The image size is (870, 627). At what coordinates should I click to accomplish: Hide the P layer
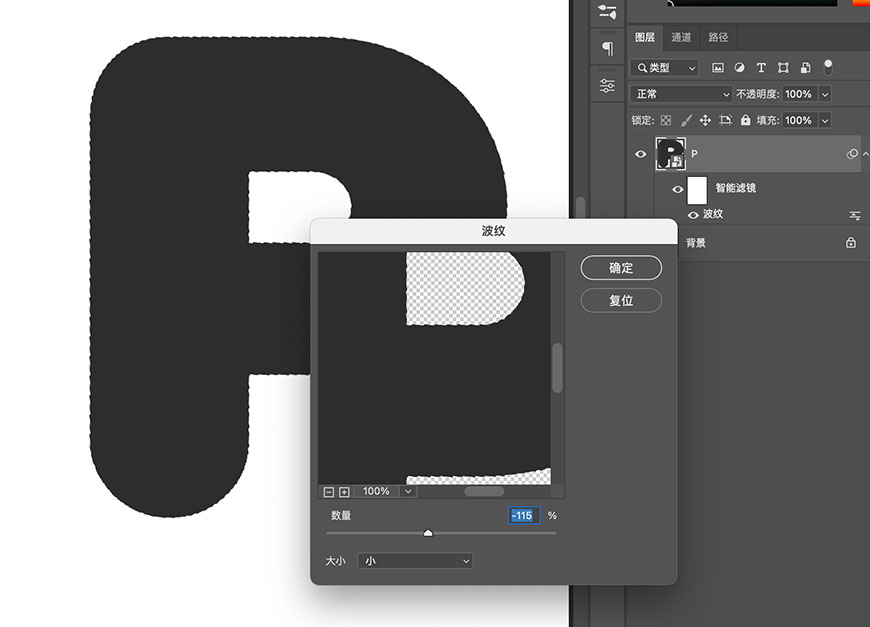point(640,154)
